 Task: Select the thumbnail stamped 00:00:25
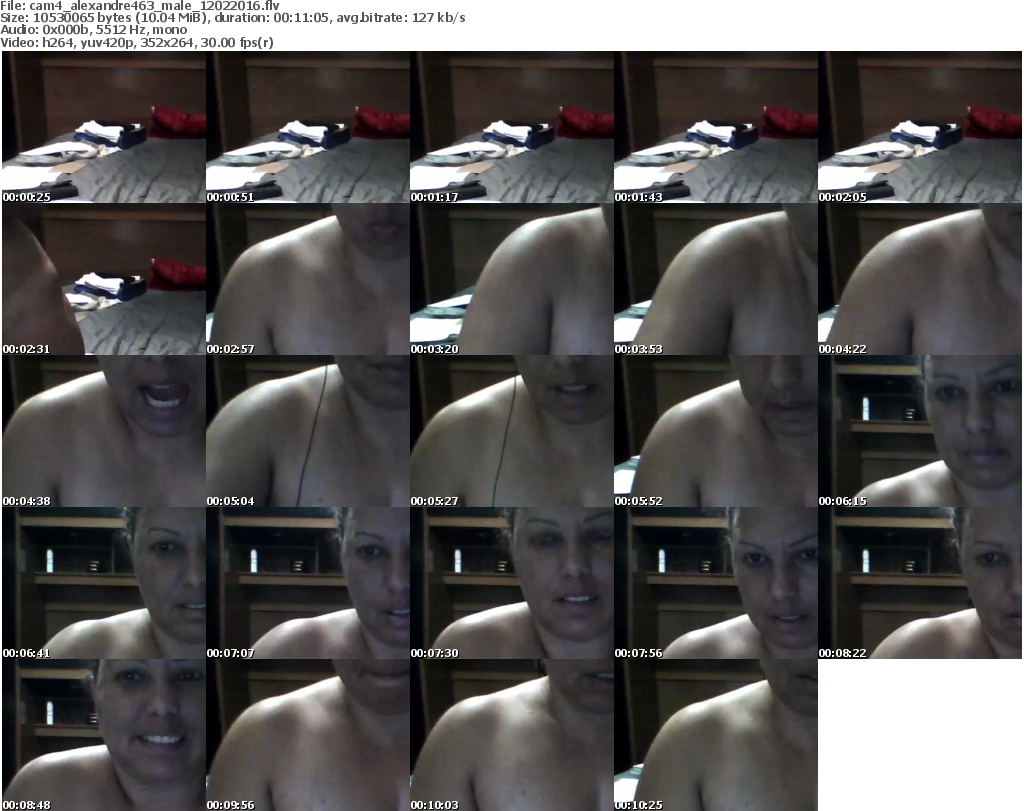(x=104, y=127)
